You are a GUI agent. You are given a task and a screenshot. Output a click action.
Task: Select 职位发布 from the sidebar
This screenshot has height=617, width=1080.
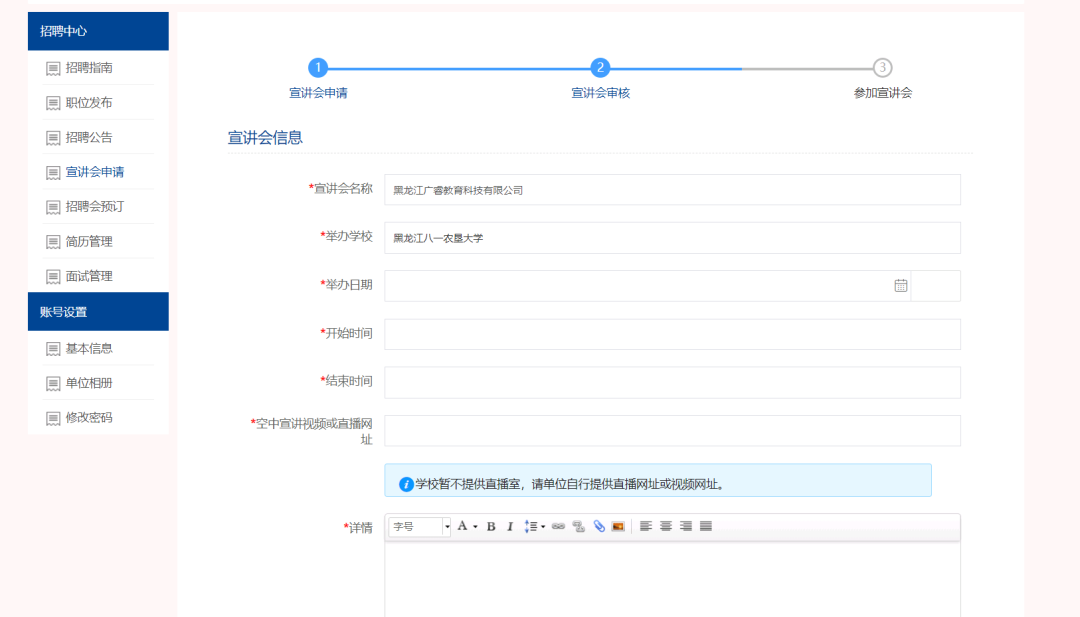coord(89,103)
